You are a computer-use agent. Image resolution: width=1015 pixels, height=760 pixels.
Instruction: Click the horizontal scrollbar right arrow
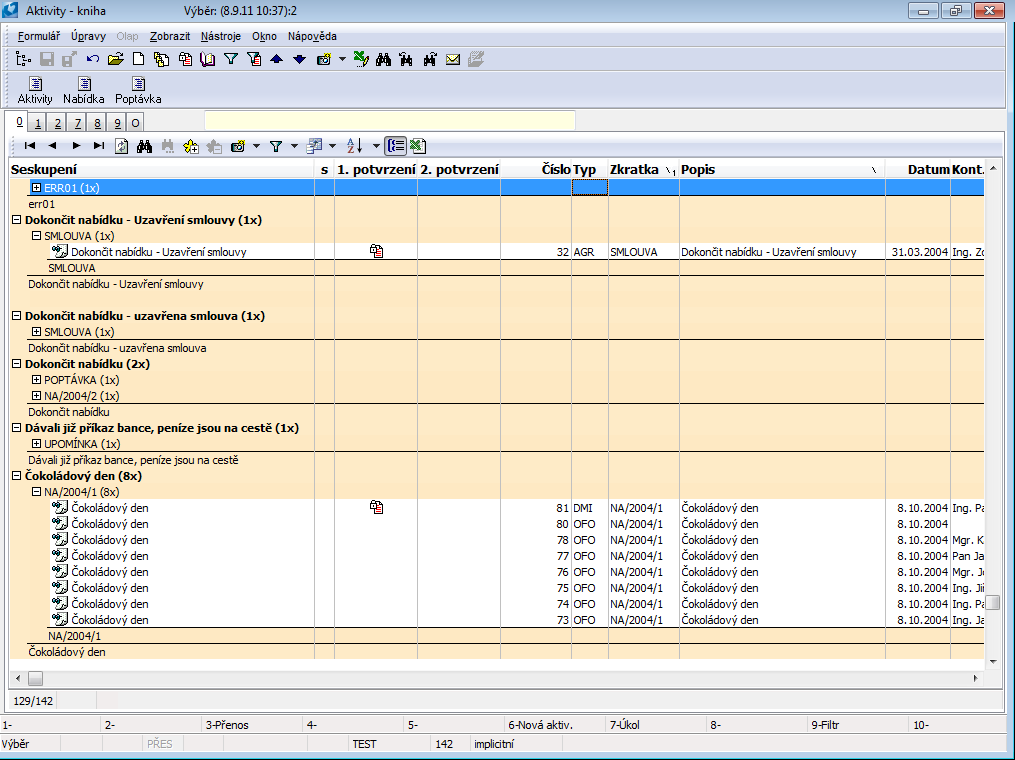point(975,678)
